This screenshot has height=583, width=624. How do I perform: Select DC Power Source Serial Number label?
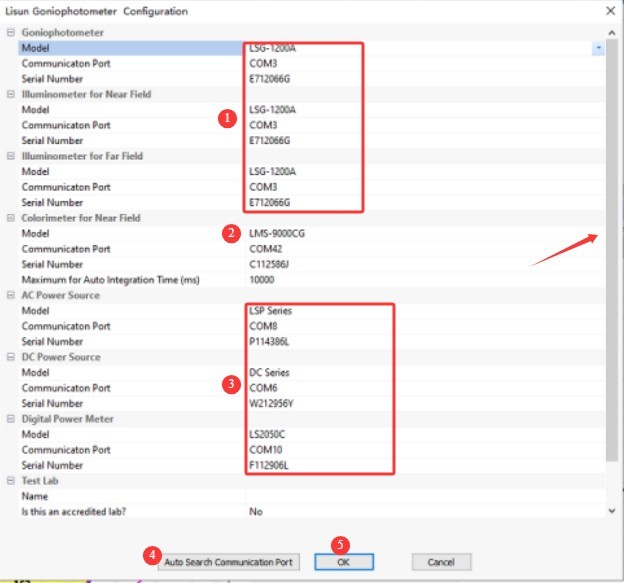pos(52,404)
